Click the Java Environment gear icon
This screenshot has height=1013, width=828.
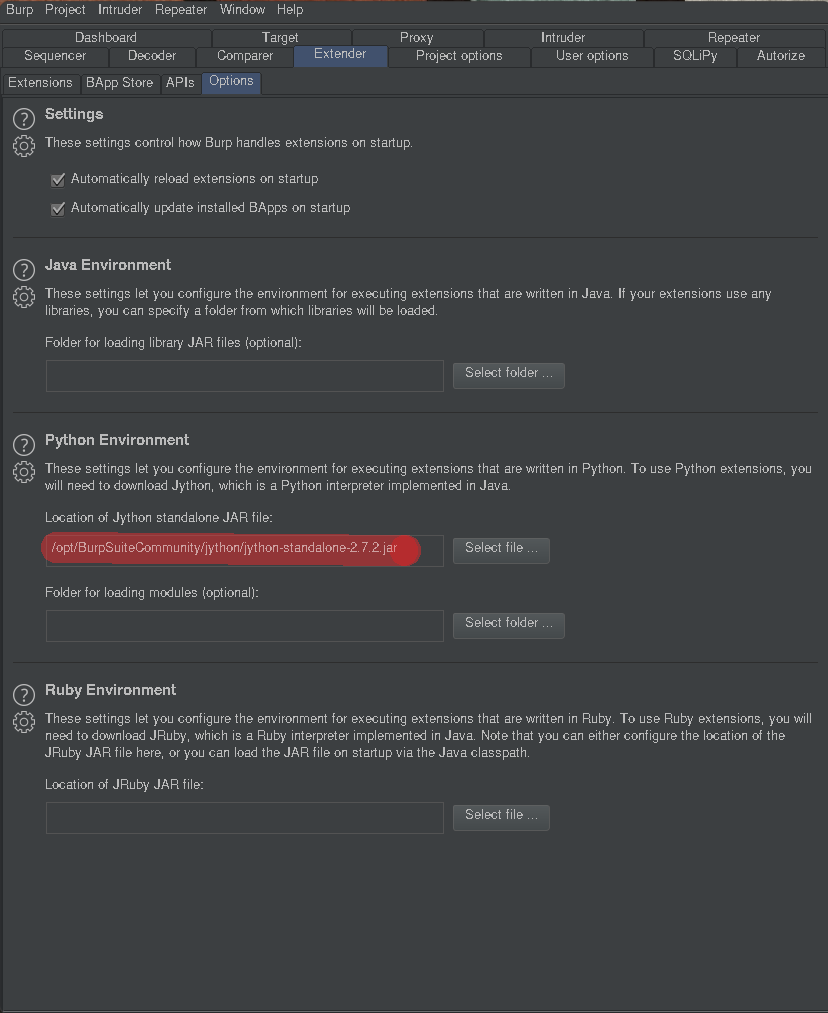pyautogui.click(x=24, y=297)
